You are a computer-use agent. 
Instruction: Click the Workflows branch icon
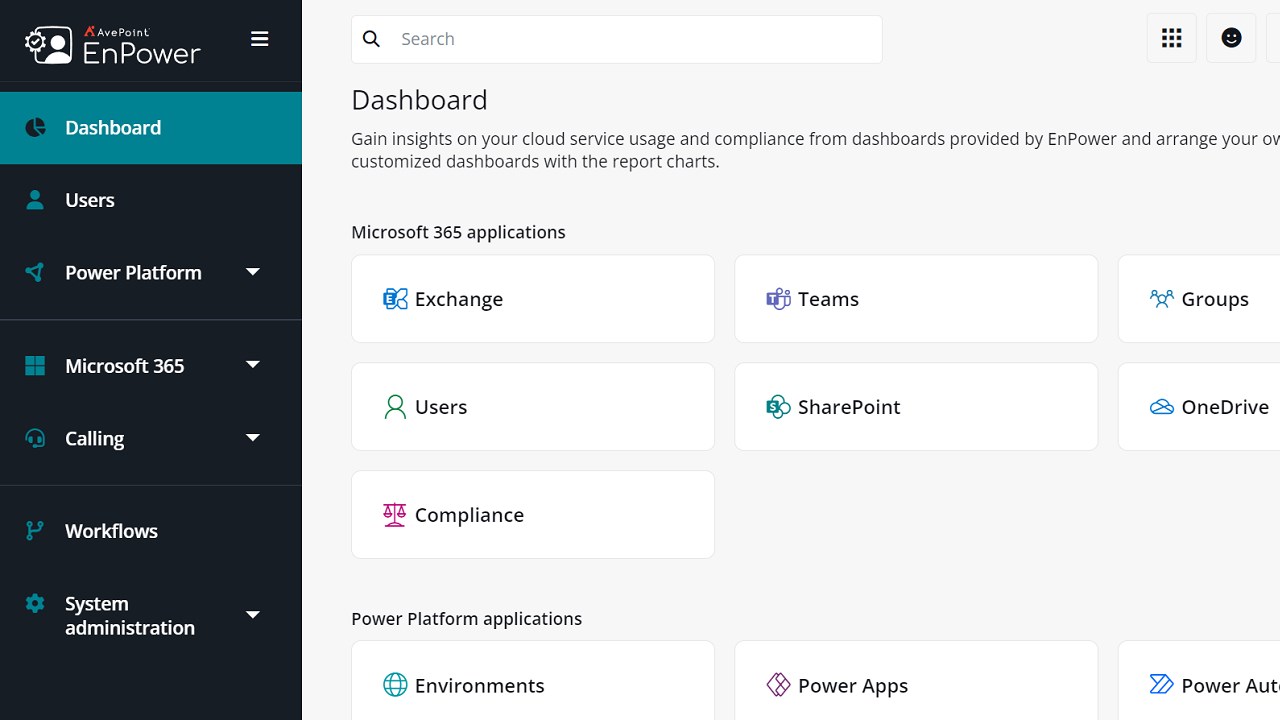(35, 531)
